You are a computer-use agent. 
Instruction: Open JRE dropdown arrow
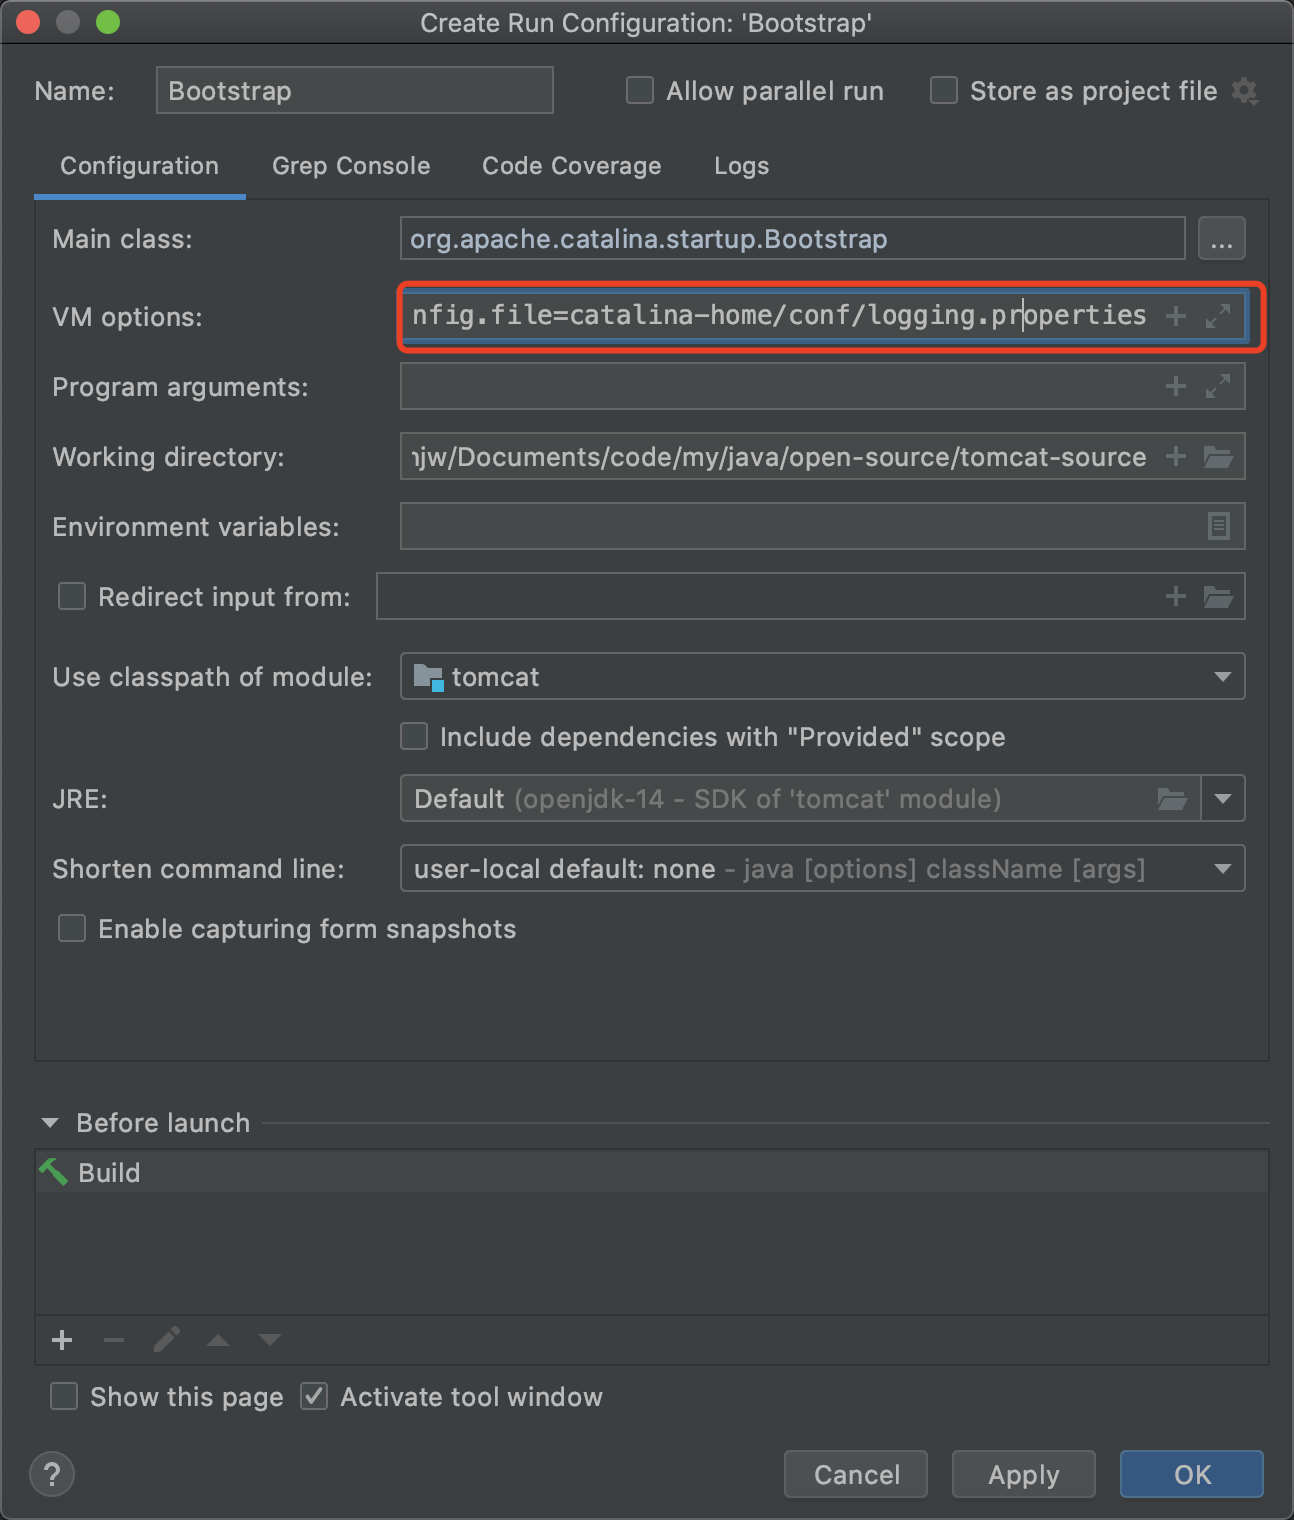1222,798
